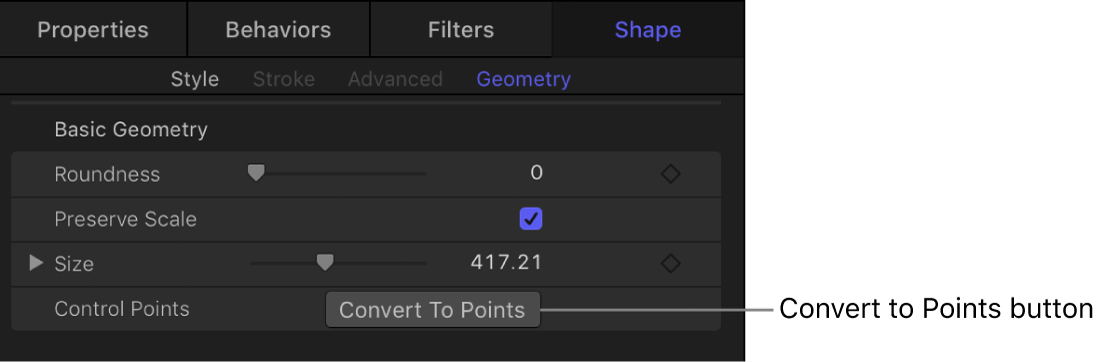Click the Control Points label
This screenshot has height=362, width=1118.
pos(122,309)
